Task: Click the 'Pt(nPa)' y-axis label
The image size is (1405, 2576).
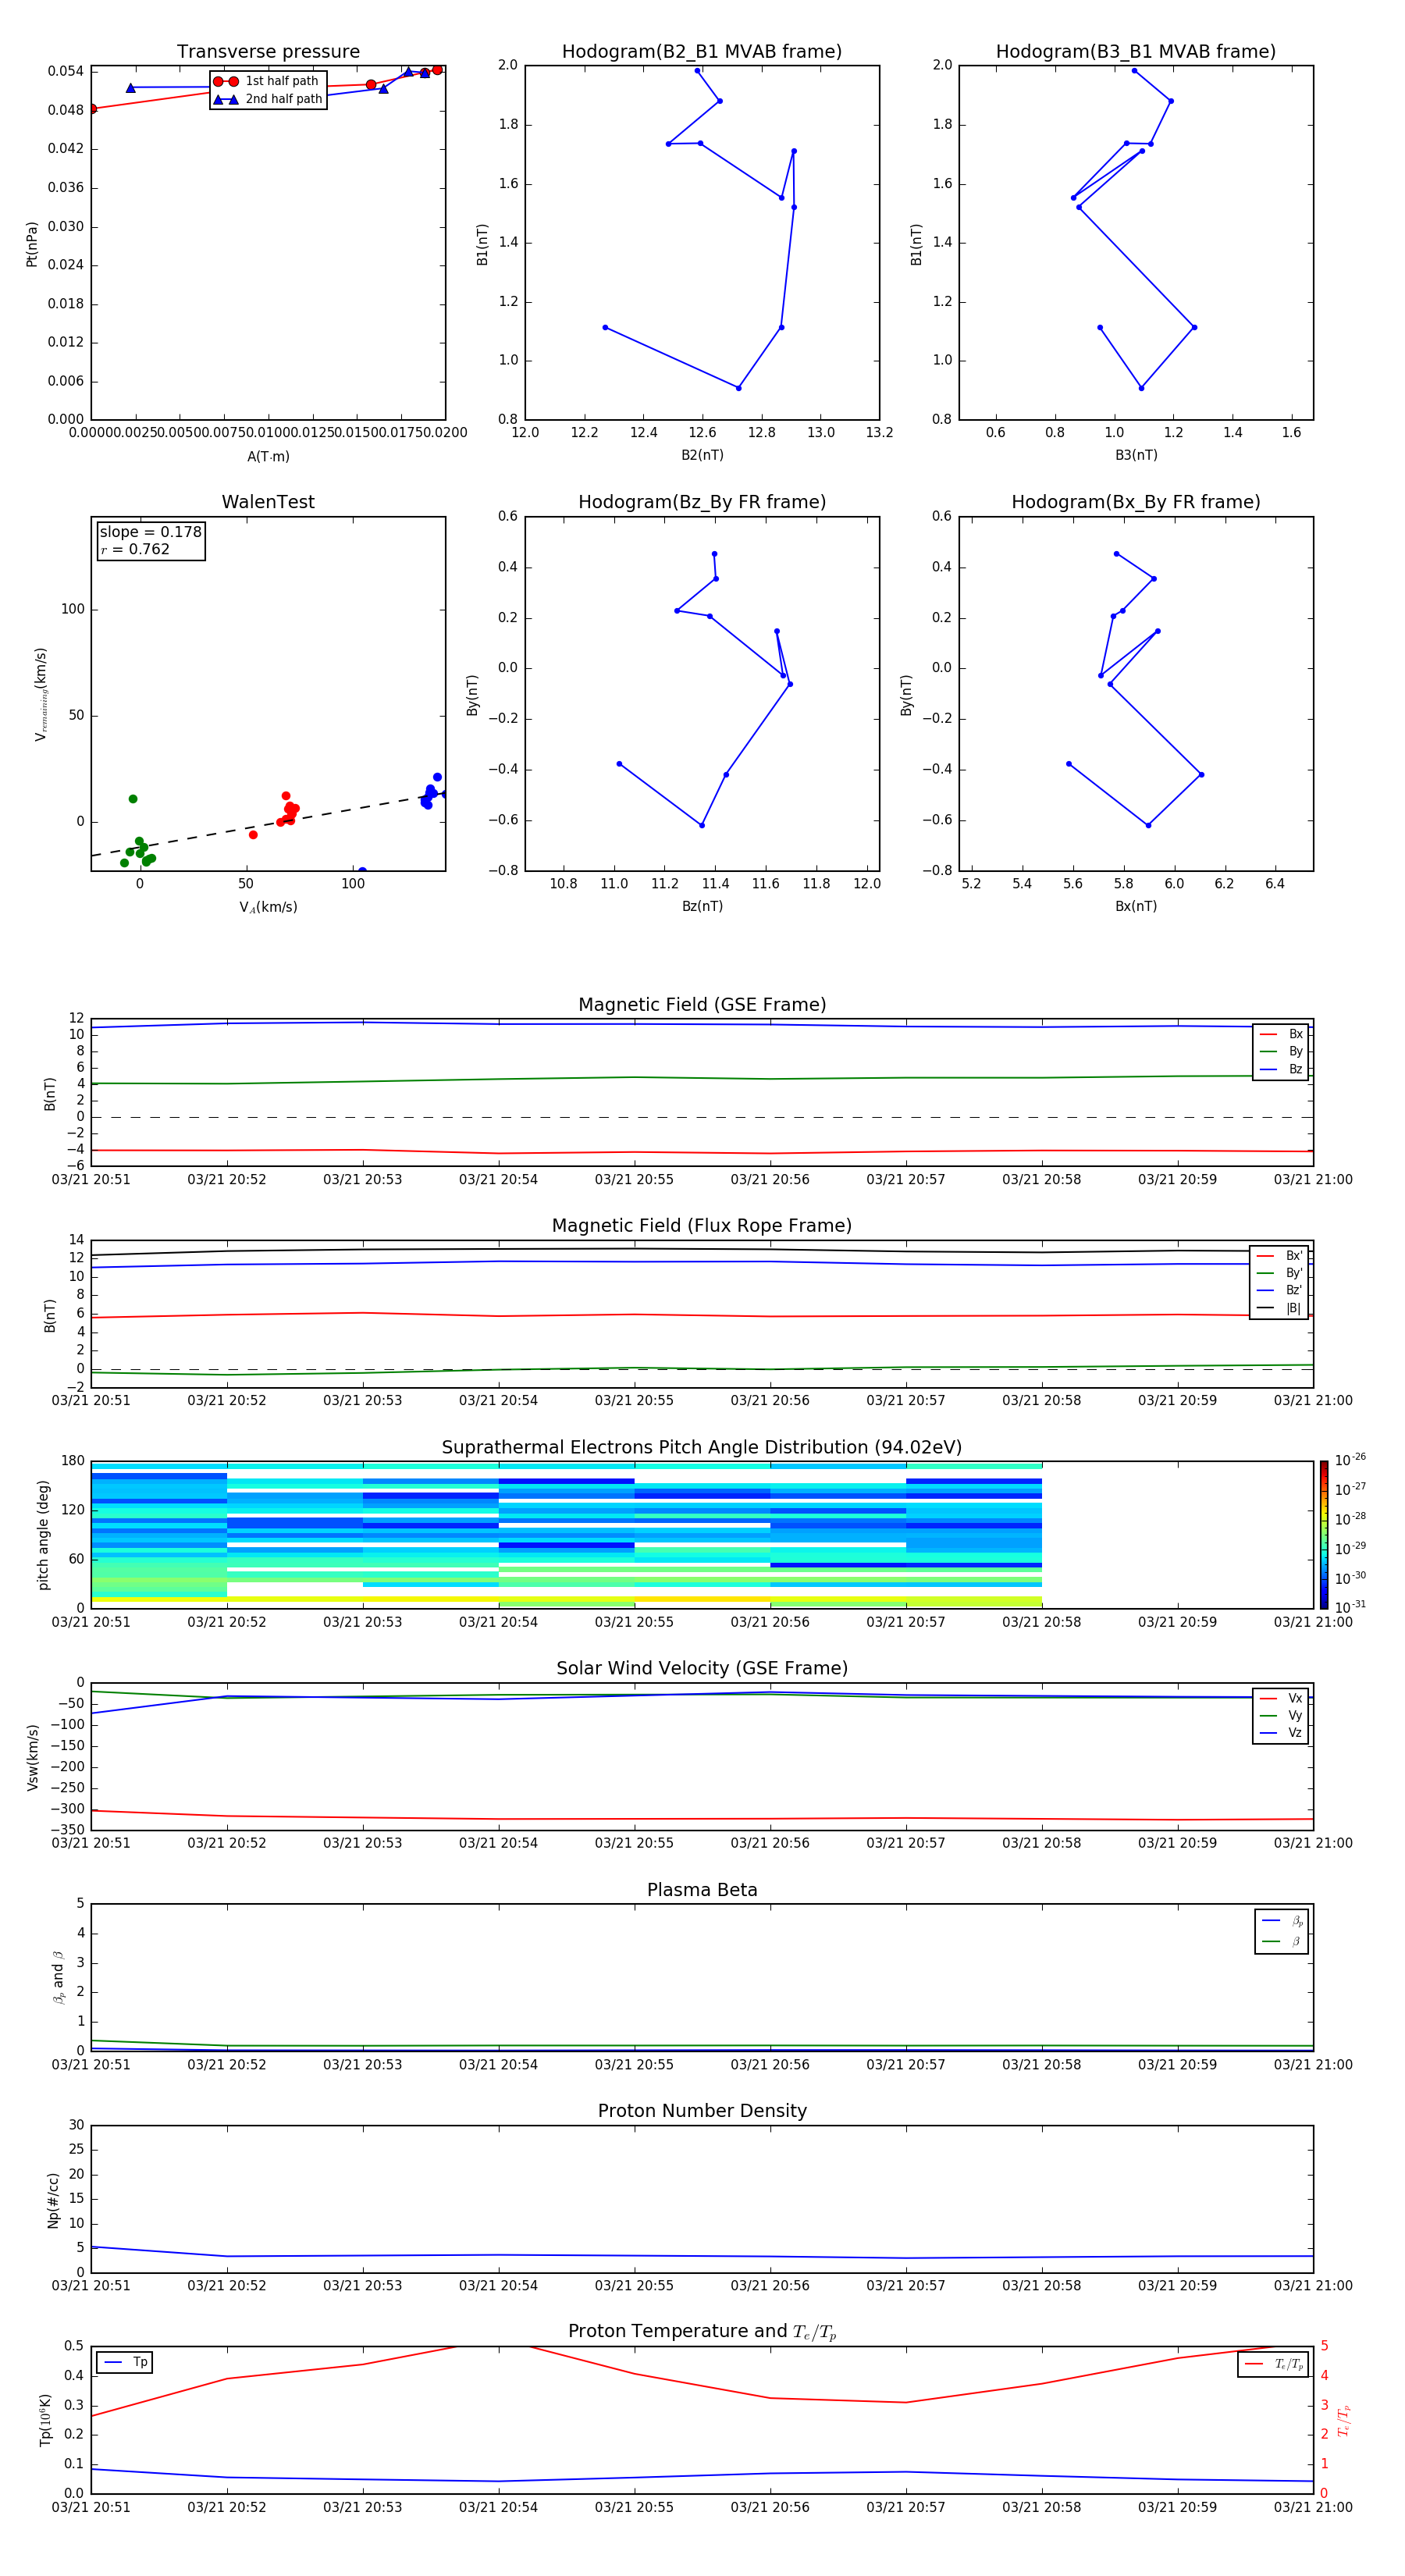Action: coord(32,244)
